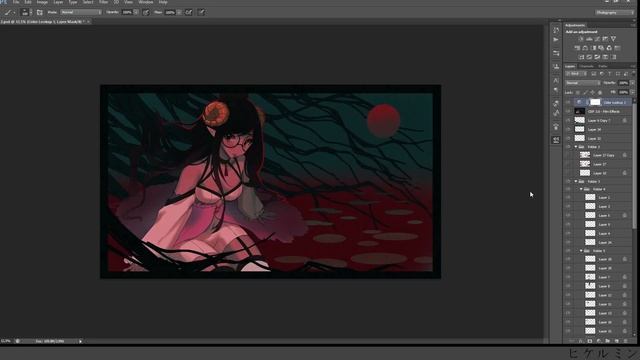Open the collapsed Character panel icon
The width and height of the screenshot is (640, 360).
(x=556, y=80)
